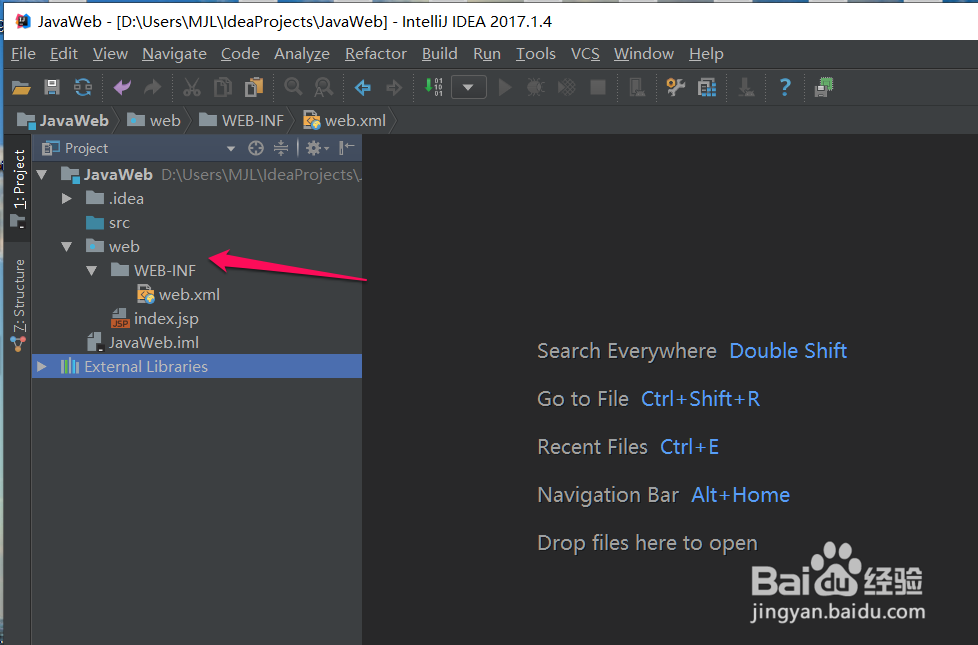Click the Synchronize toolbar icon
This screenshot has width=978, height=645.
pos(83,87)
